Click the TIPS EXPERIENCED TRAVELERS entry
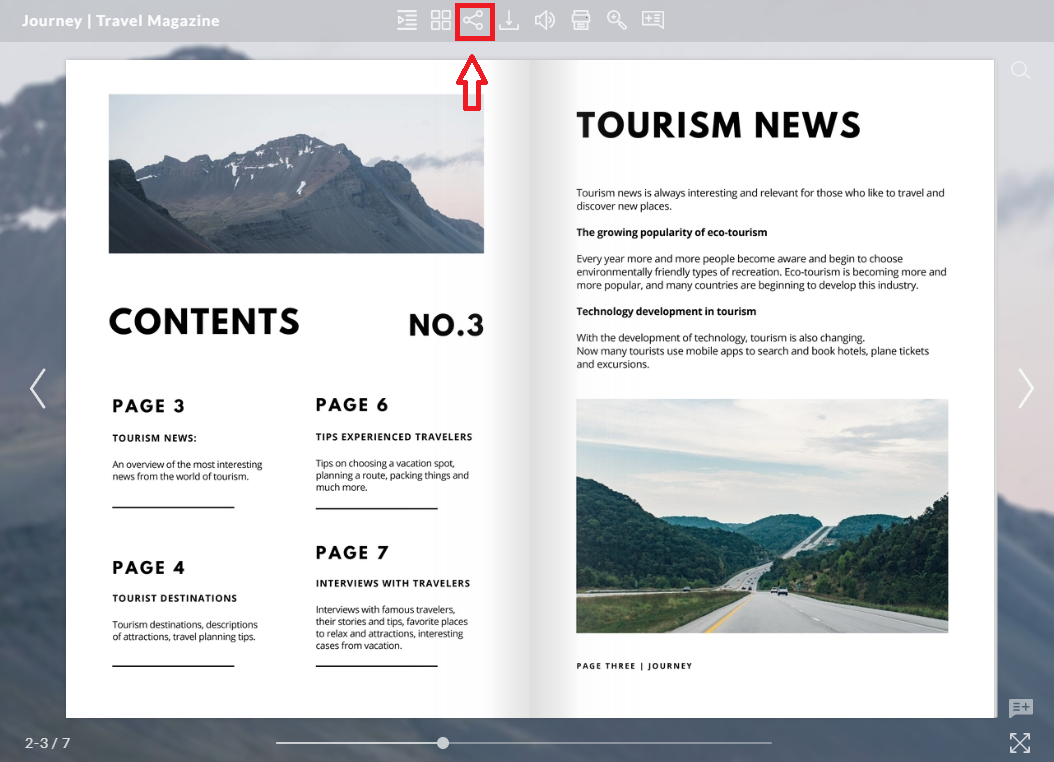The width and height of the screenshot is (1054, 762). 394,437
